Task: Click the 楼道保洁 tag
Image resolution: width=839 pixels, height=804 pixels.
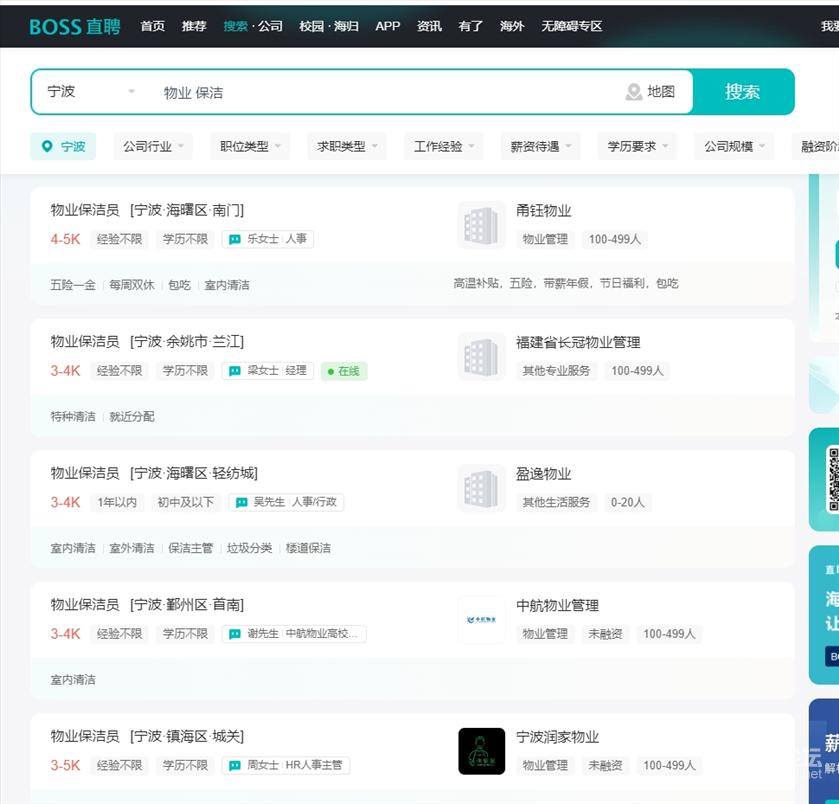Action: tap(308, 548)
